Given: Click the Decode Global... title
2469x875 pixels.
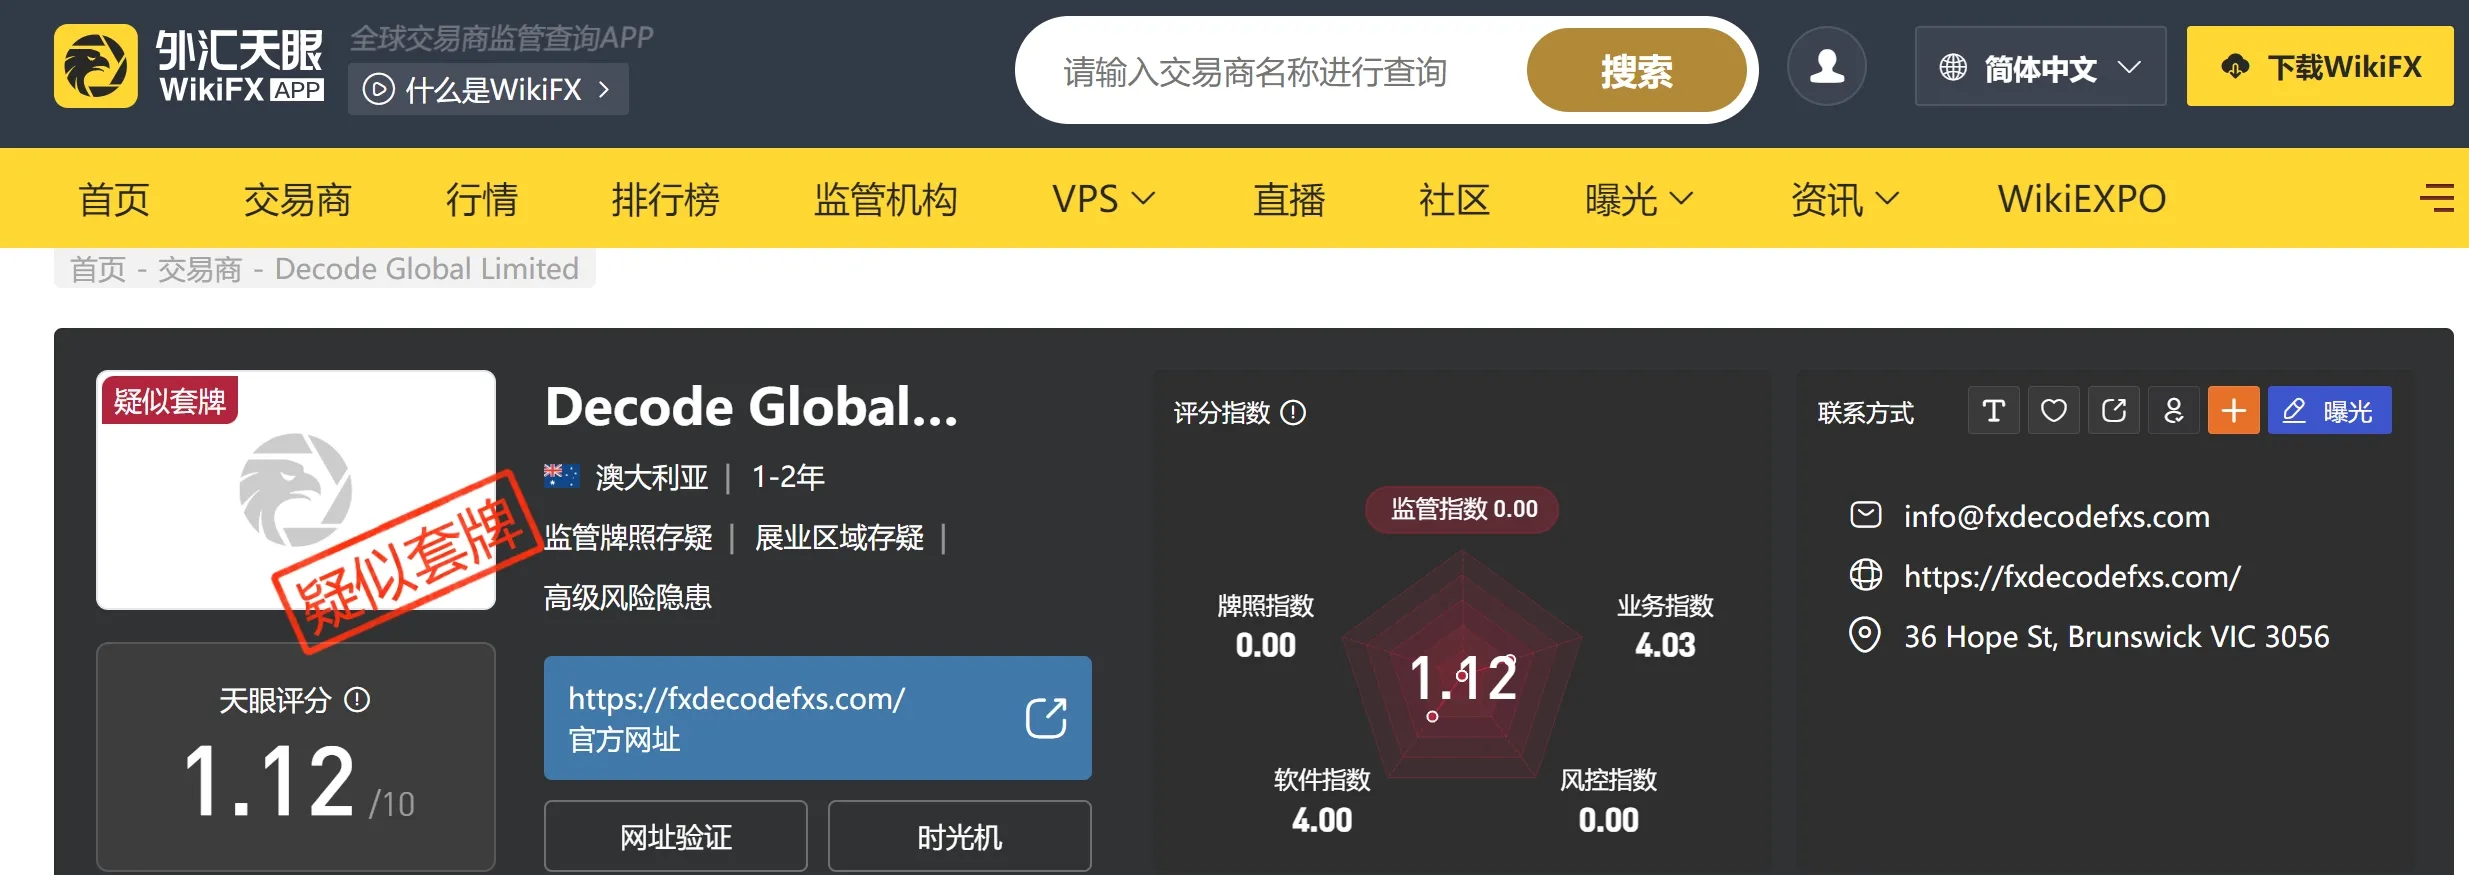Looking at the screenshot, I should tap(751, 408).
